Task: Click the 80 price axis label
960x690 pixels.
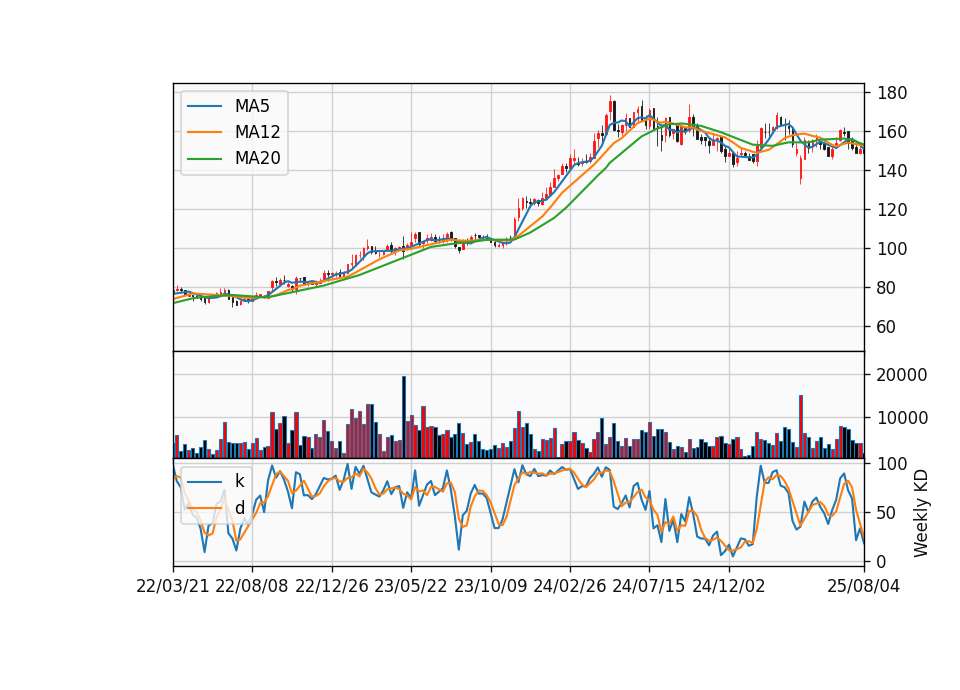Action: click(x=887, y=288)
